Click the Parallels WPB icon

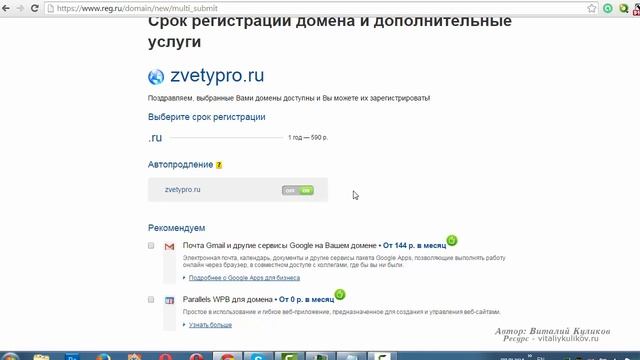pyautogui.click(x=169, y=300)
